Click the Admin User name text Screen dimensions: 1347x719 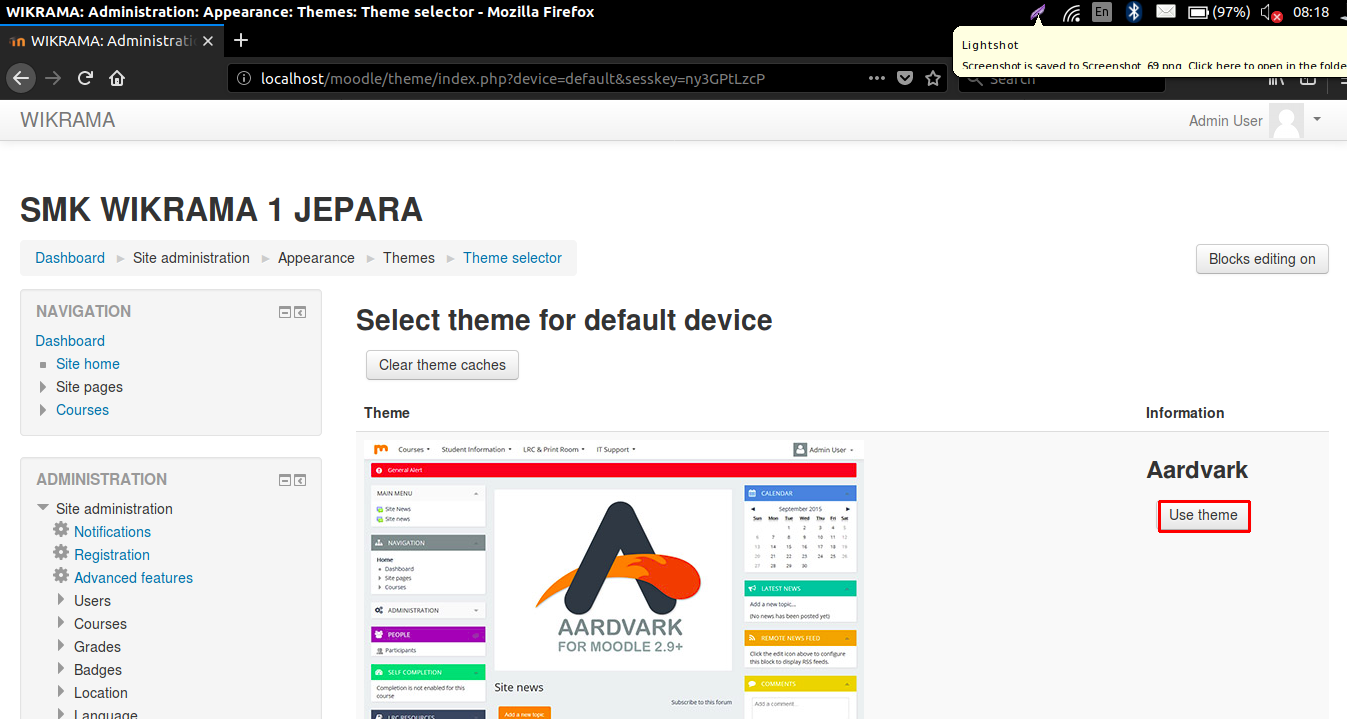tap(1225, 121)
